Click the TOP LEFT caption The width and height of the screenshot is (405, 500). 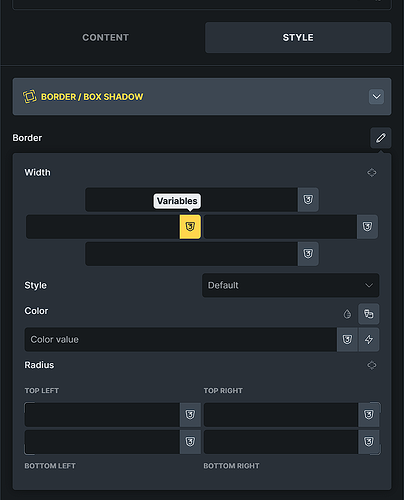42,391
